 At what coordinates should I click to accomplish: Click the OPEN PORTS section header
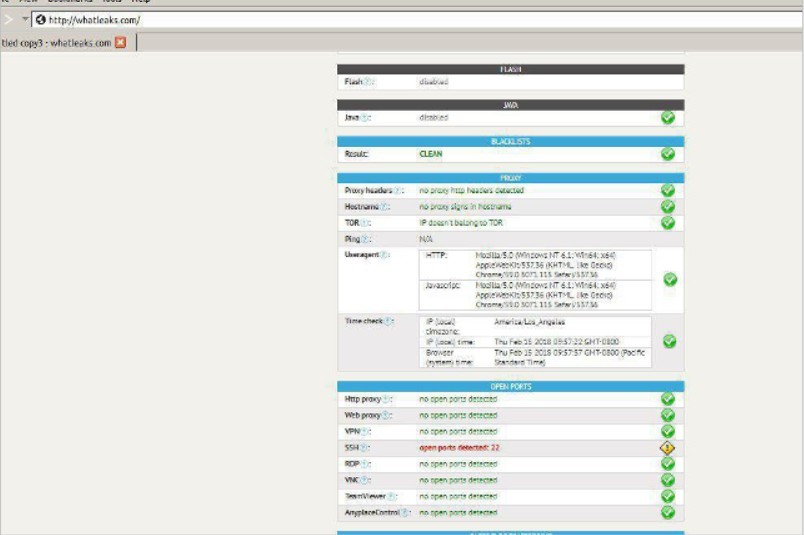510,385
